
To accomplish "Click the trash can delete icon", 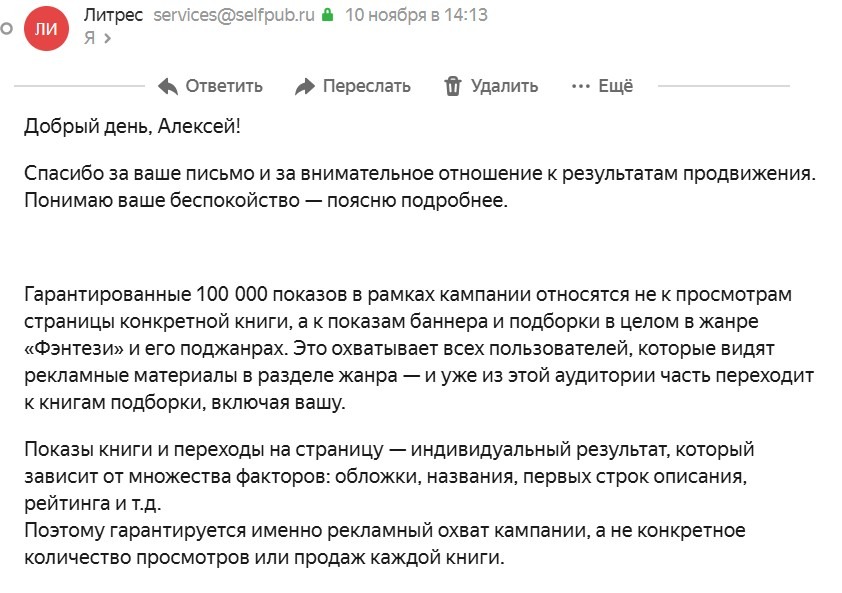I will [x=453, y=86].
